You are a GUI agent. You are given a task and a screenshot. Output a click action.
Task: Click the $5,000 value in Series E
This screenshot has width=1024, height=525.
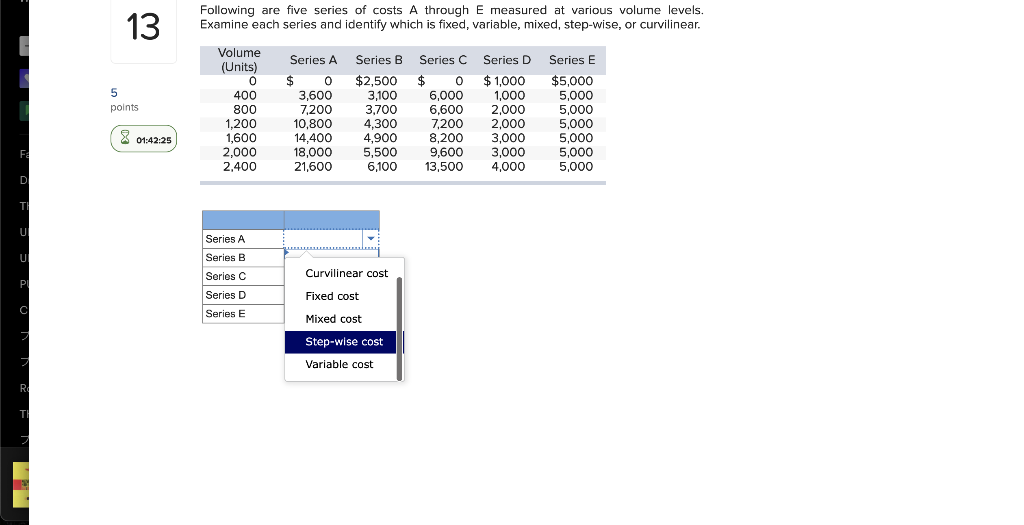[x=572, y=81]
